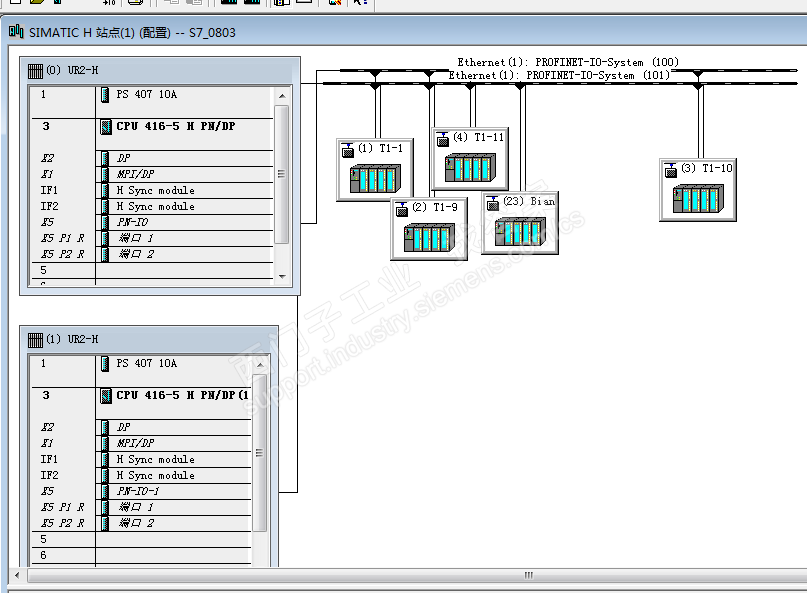Select the IF2 'H Sync module' text in rack 1
The image size is (807, 593).
pos(155,475)
